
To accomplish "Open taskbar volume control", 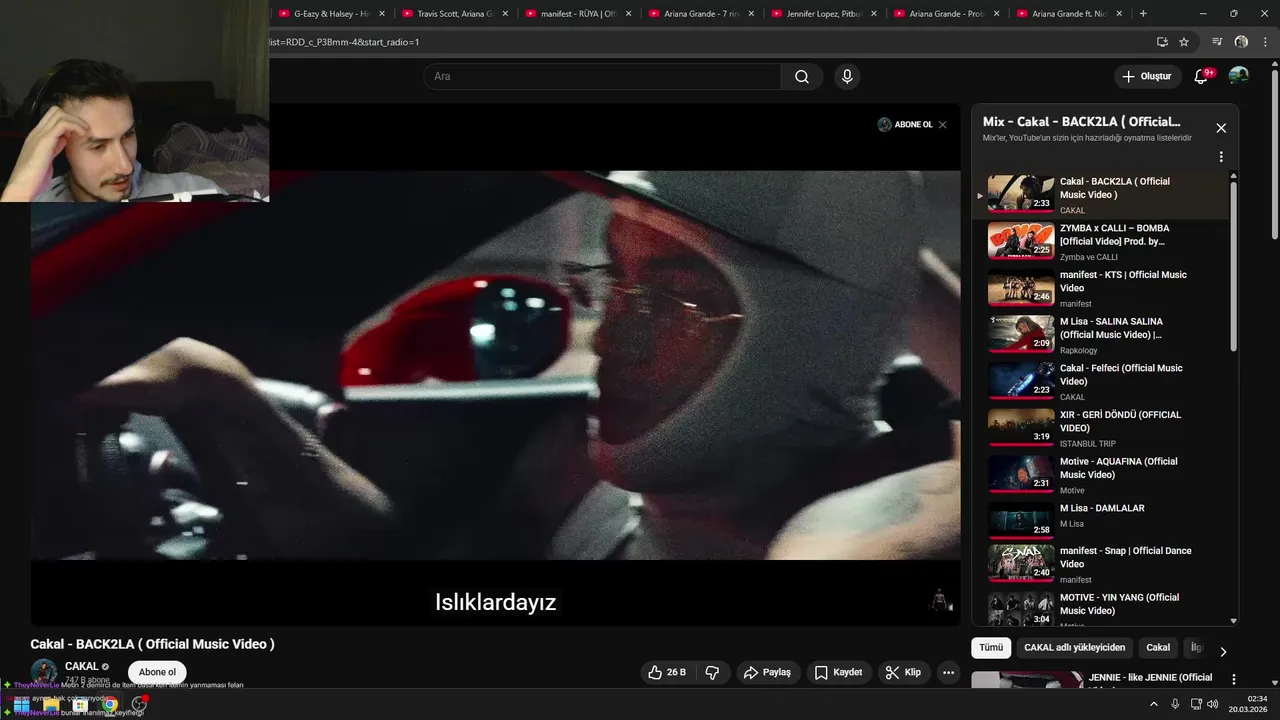I will point(1213,704).
